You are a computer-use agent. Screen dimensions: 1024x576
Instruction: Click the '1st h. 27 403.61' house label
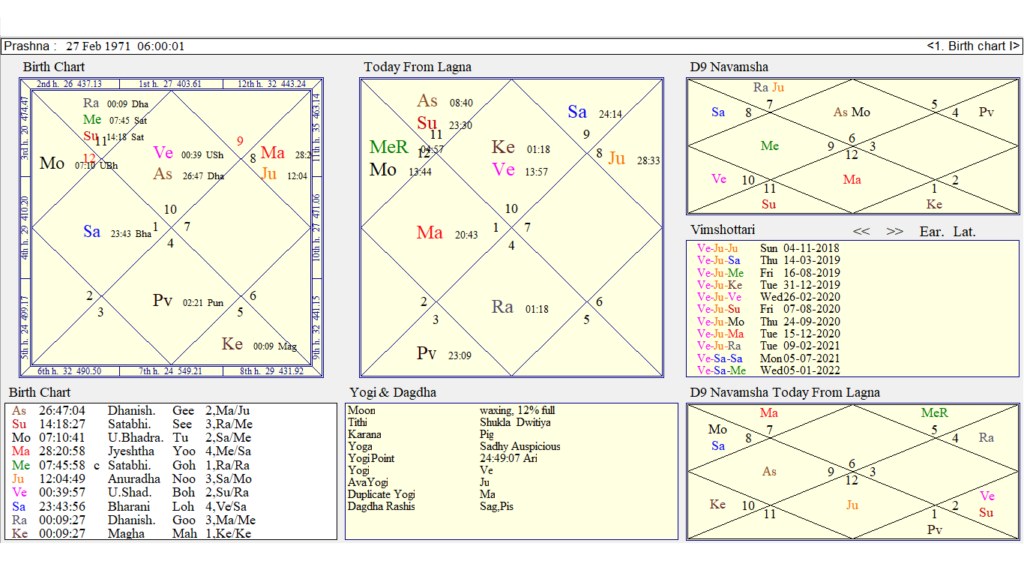point(170,84)
